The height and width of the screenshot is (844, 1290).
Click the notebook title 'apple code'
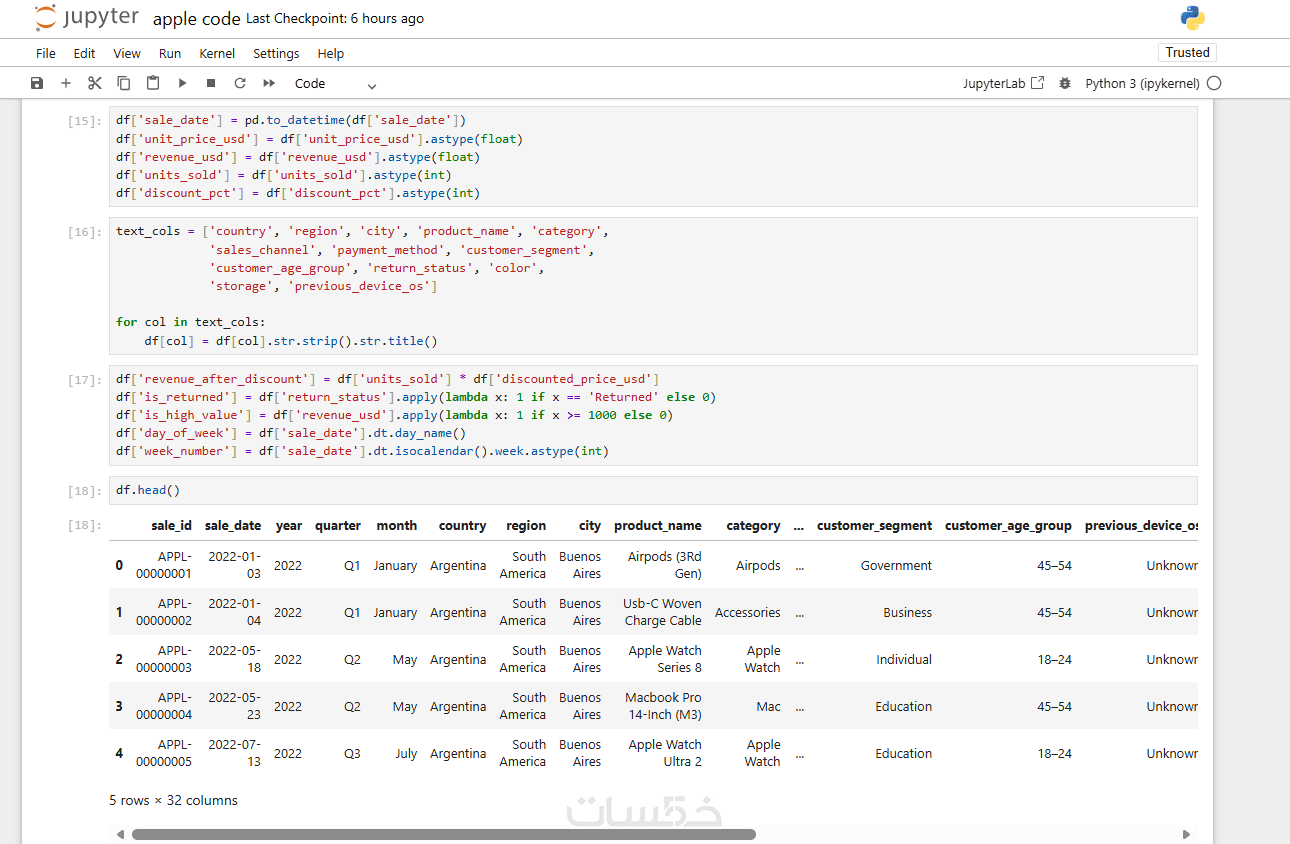196,19
